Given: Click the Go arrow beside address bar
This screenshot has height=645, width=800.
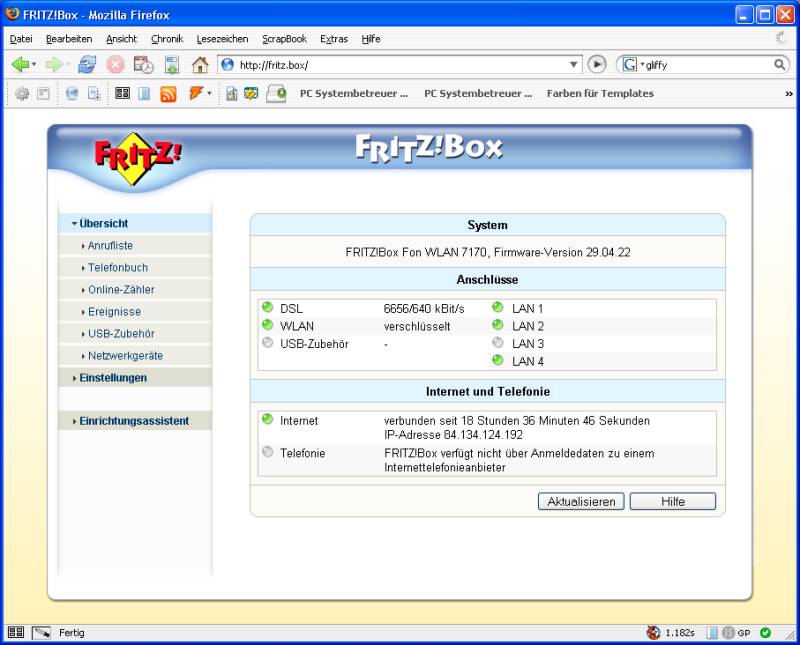Looking at the screenshot, I should coord(597,64).
